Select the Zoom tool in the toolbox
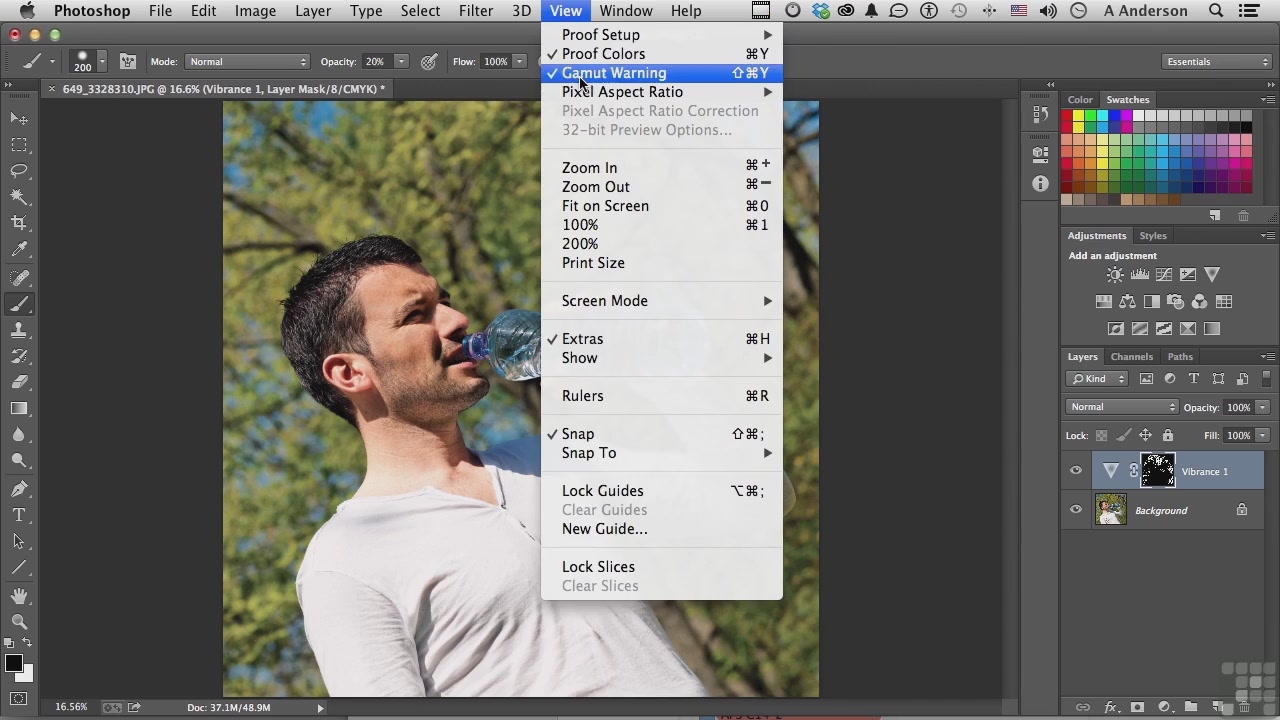 tap(19, 622)
